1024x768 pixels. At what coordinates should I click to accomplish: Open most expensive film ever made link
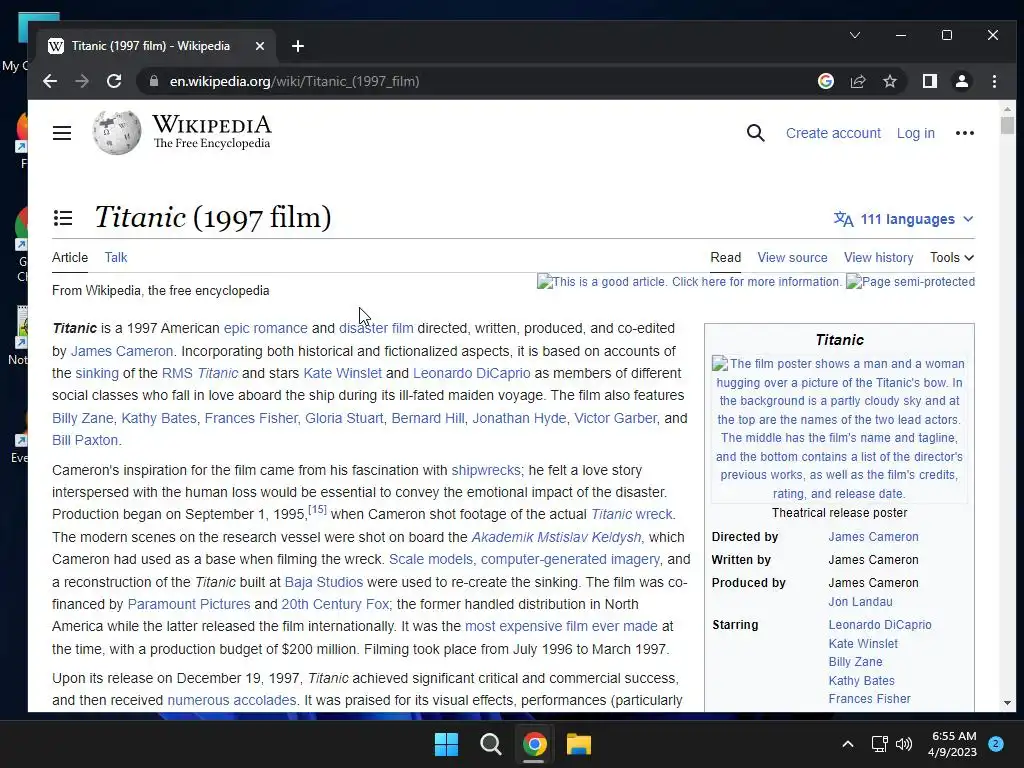pos(561,626)
